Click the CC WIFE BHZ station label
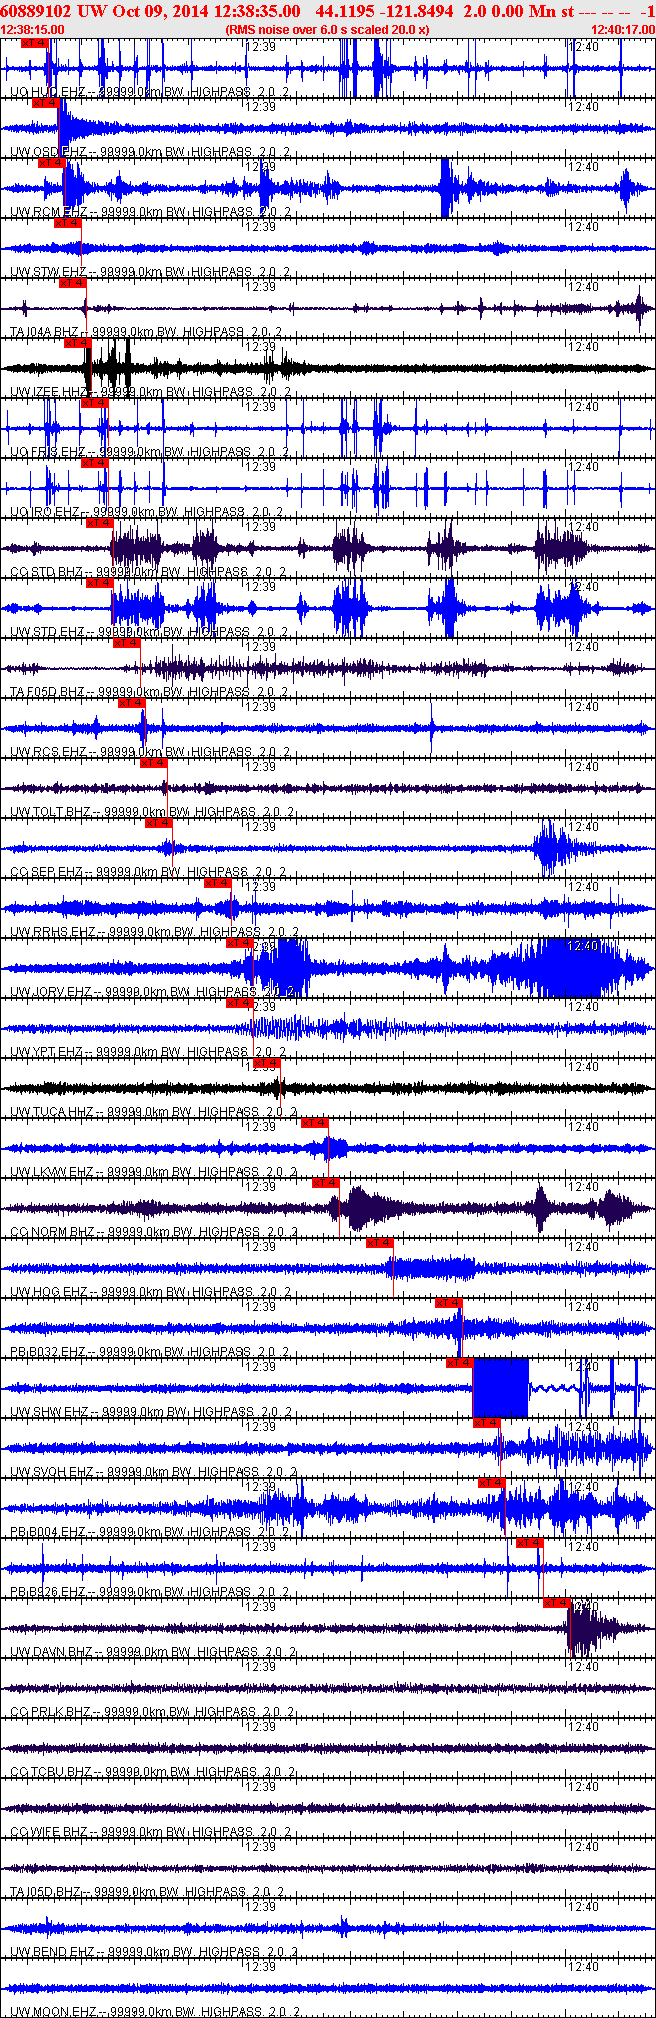This screenshot has width=656, height=2018. (x=49, y=1832)
